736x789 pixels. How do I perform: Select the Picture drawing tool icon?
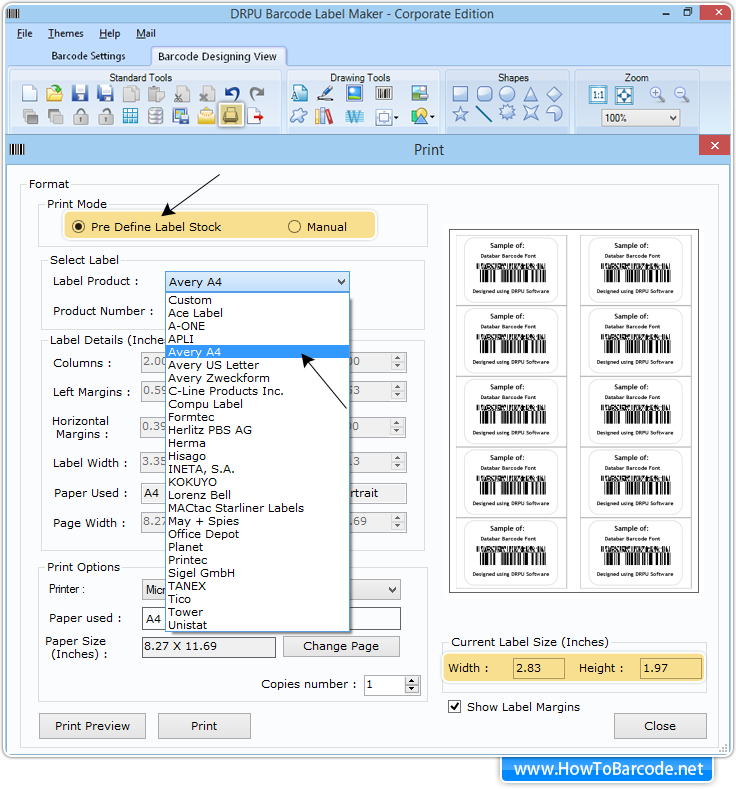click(354, 94)
